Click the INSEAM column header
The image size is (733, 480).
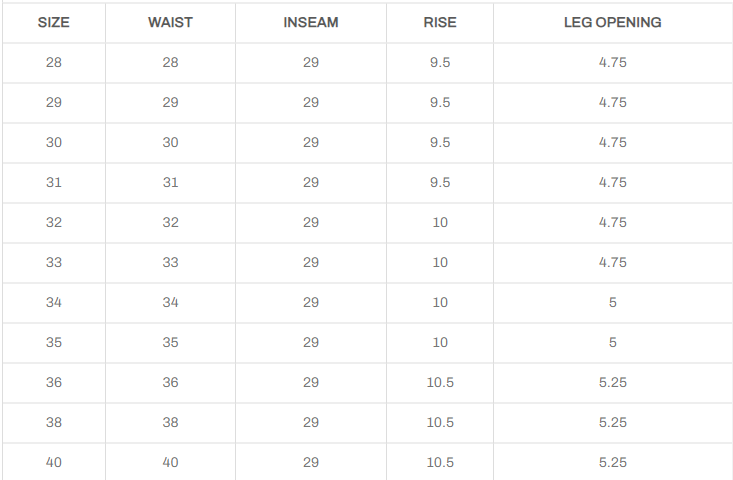point(311,22)
